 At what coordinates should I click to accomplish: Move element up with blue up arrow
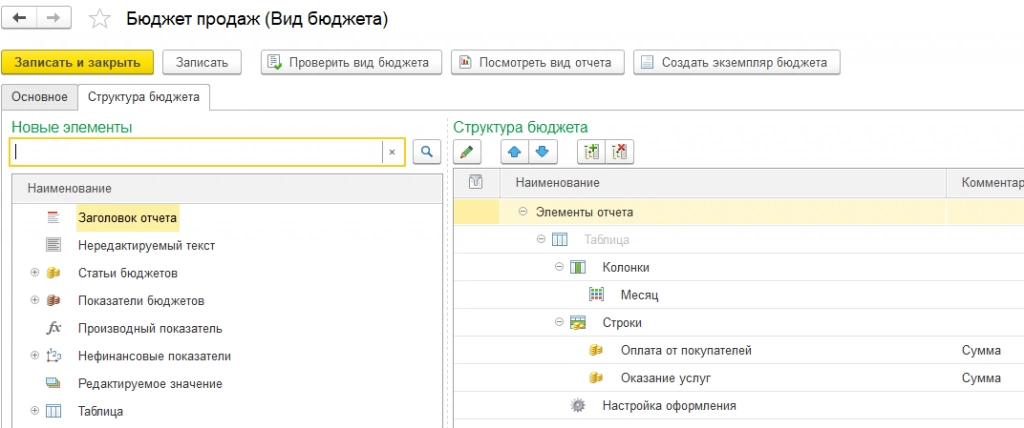click(516, 152)
